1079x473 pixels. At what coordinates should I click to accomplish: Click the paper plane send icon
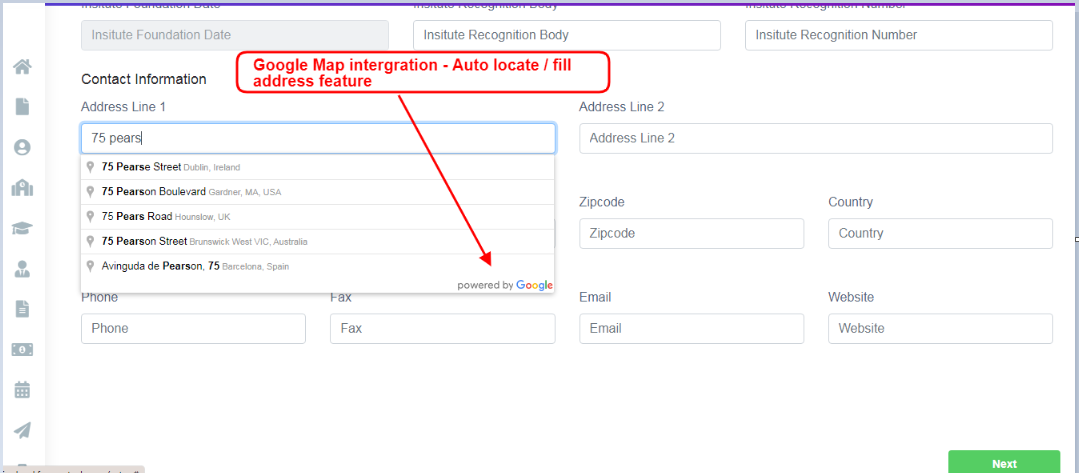click(x=22, y=430)
